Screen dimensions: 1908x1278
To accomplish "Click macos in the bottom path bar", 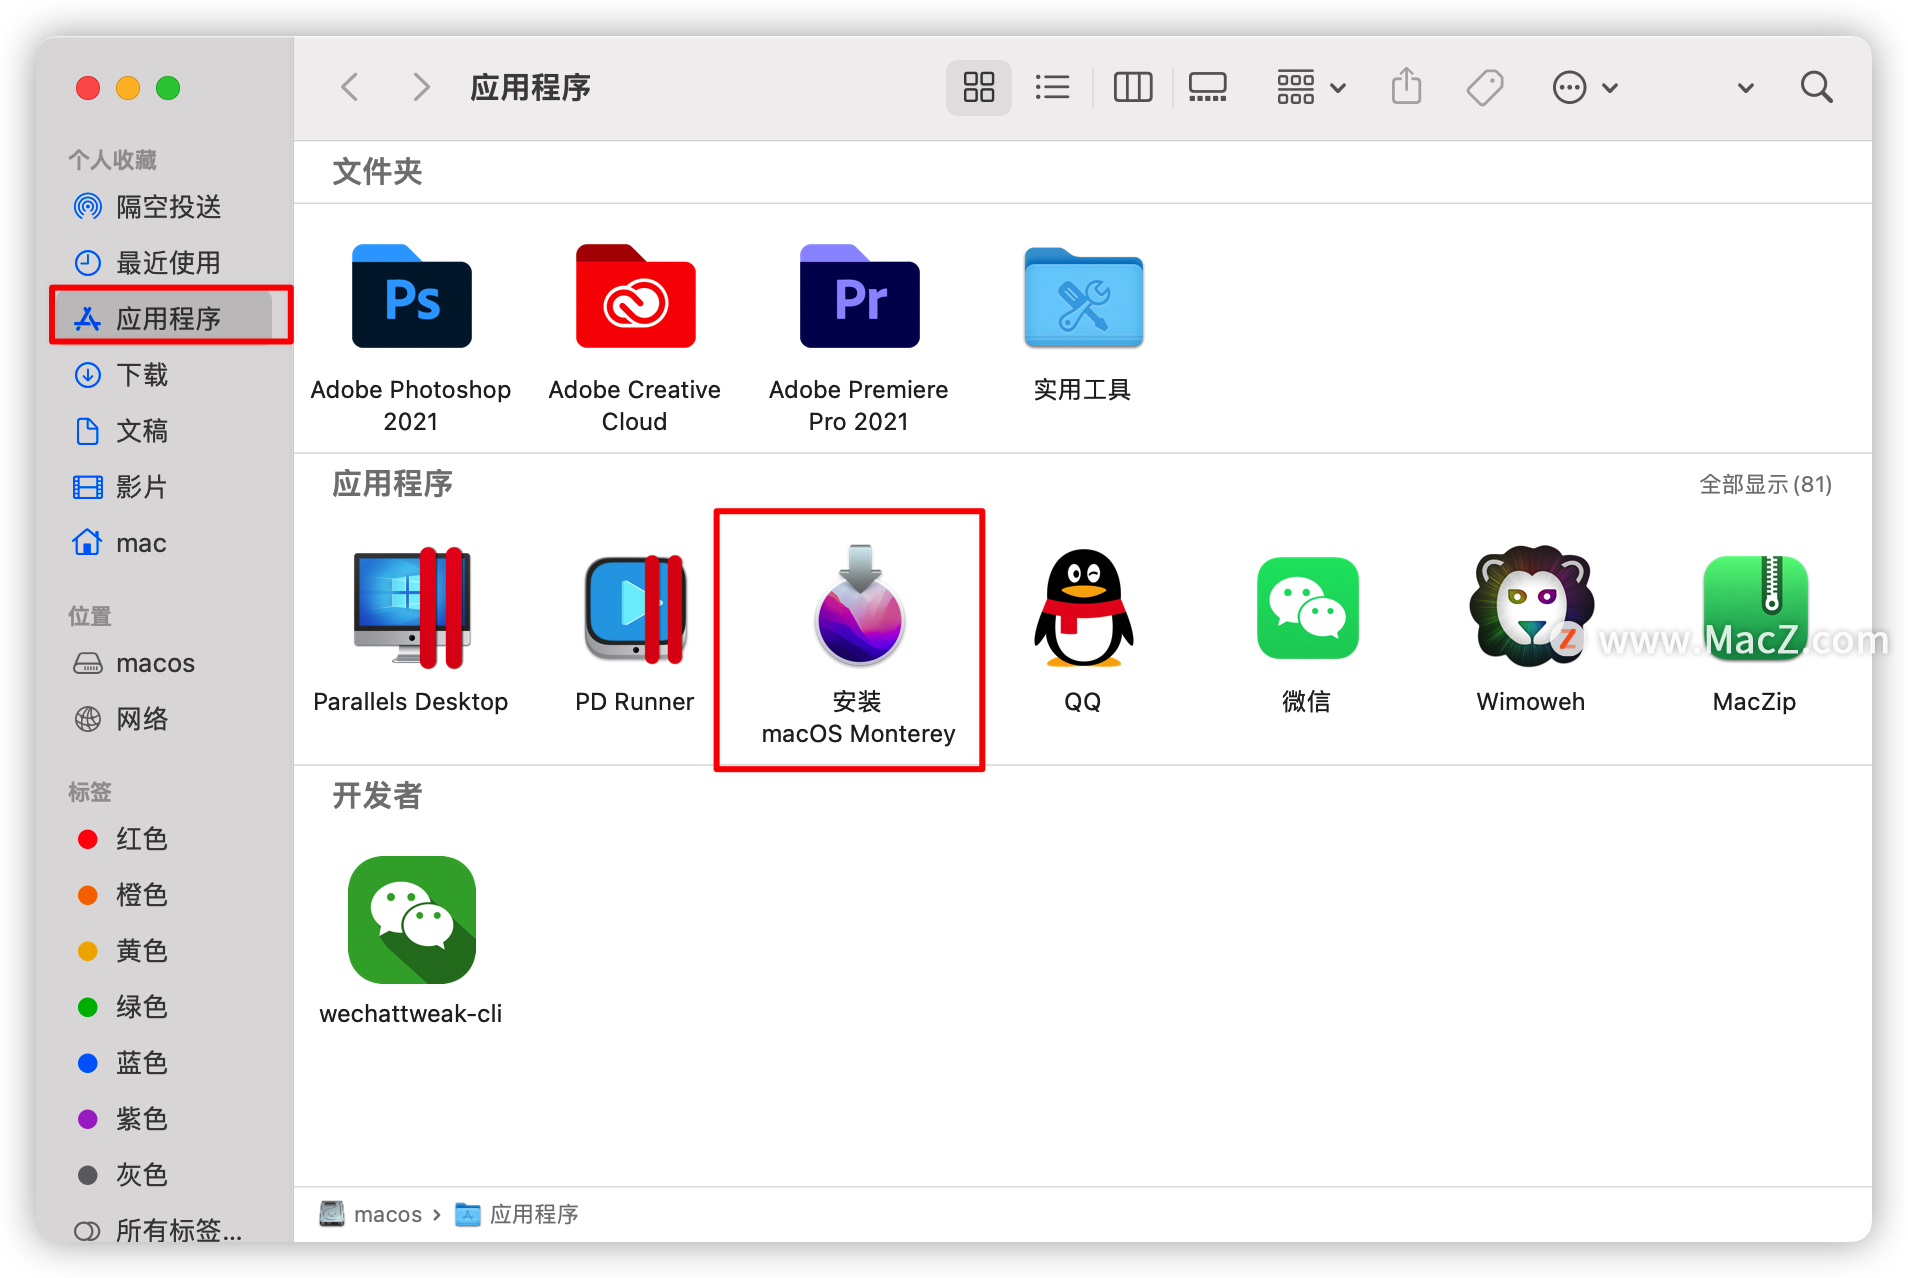I will (x=371, y=1214).
